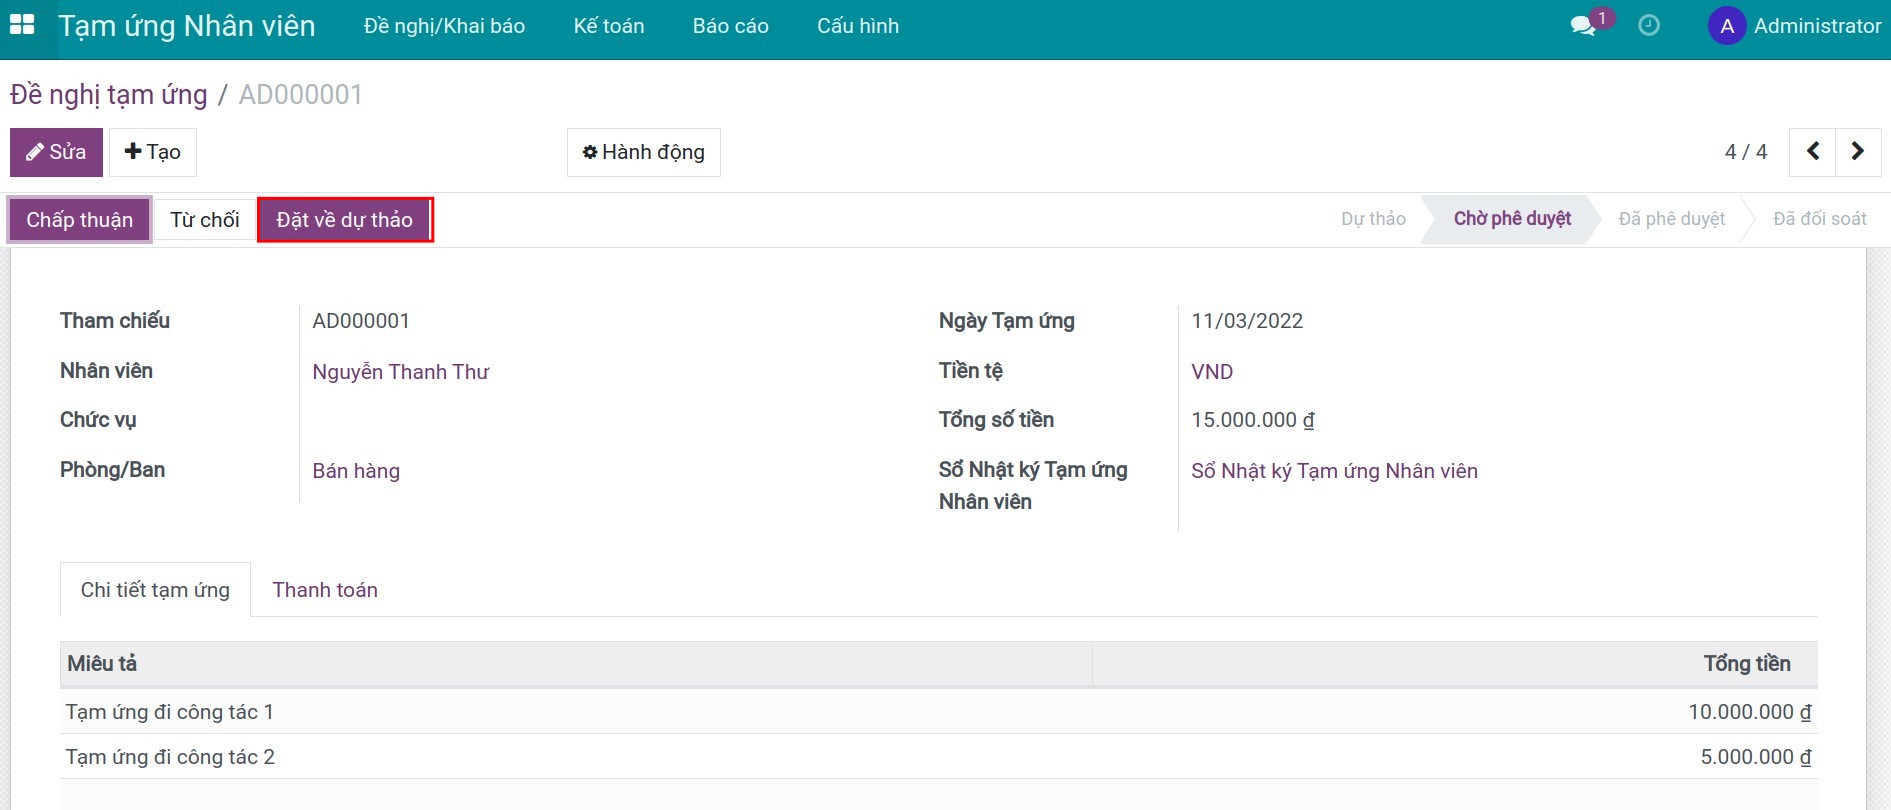
Task: Select the Tạm ứng đi công tác 1 row
Action: pos(169,712)
